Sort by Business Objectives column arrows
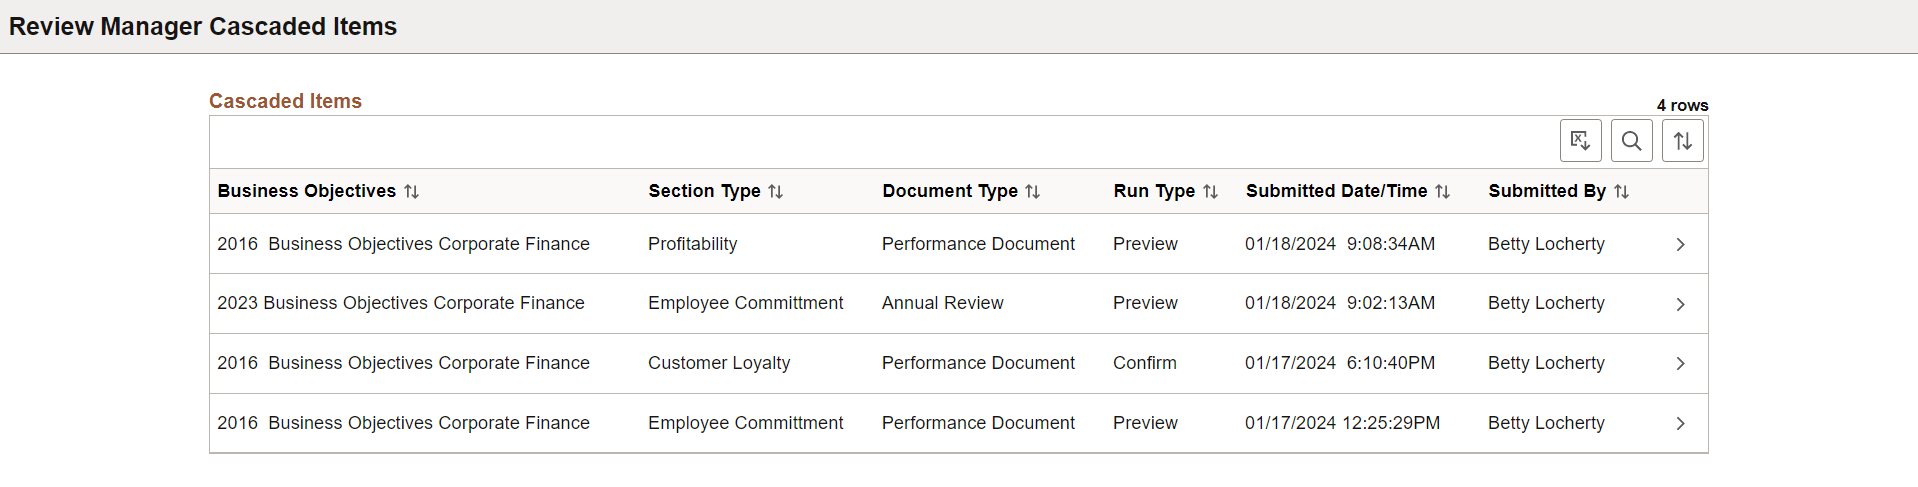Screen dimensions: 1918x487 (411, 192)
